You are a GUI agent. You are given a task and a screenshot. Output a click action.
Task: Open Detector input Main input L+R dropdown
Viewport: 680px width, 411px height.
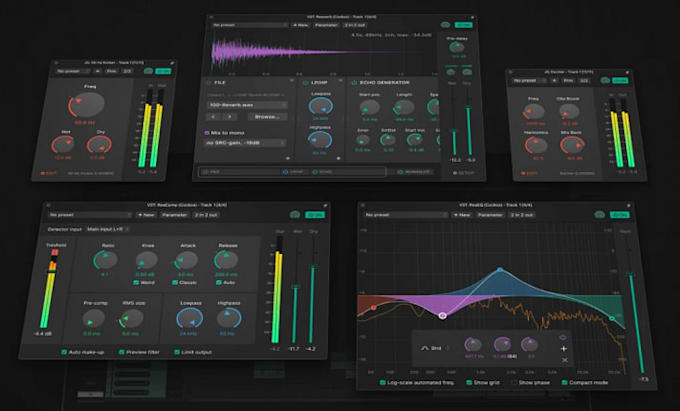[x=107, y=229]
